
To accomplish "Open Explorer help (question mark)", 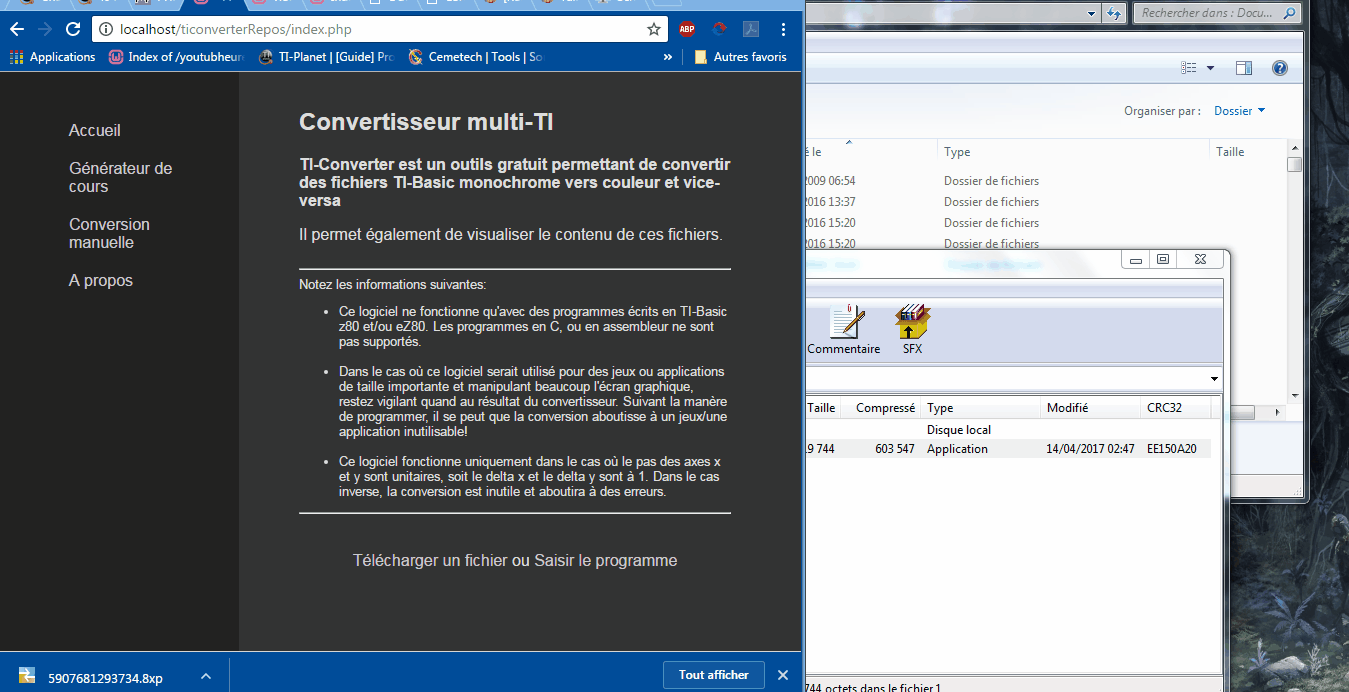I will tap(1279, 68).
